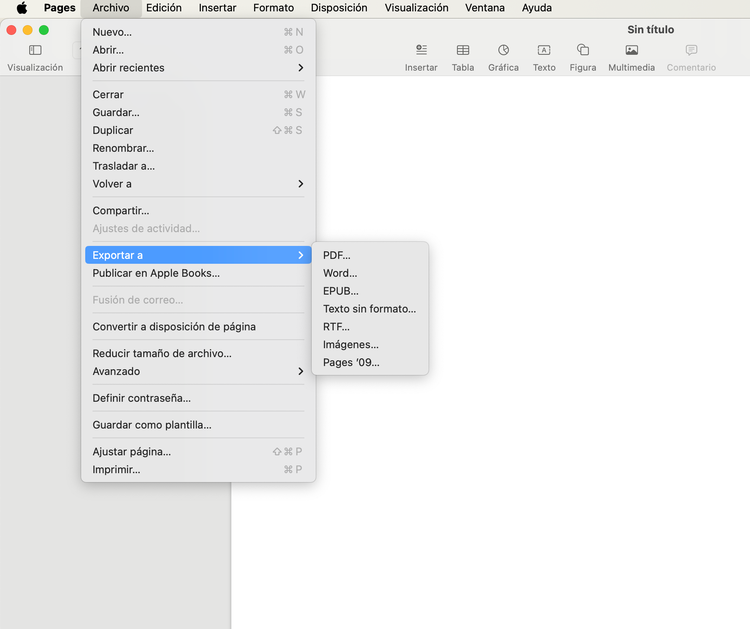Viewport: 750px width, 629px height.
Task: Select Ajustar página... menu item
Action: click(198, 452)
